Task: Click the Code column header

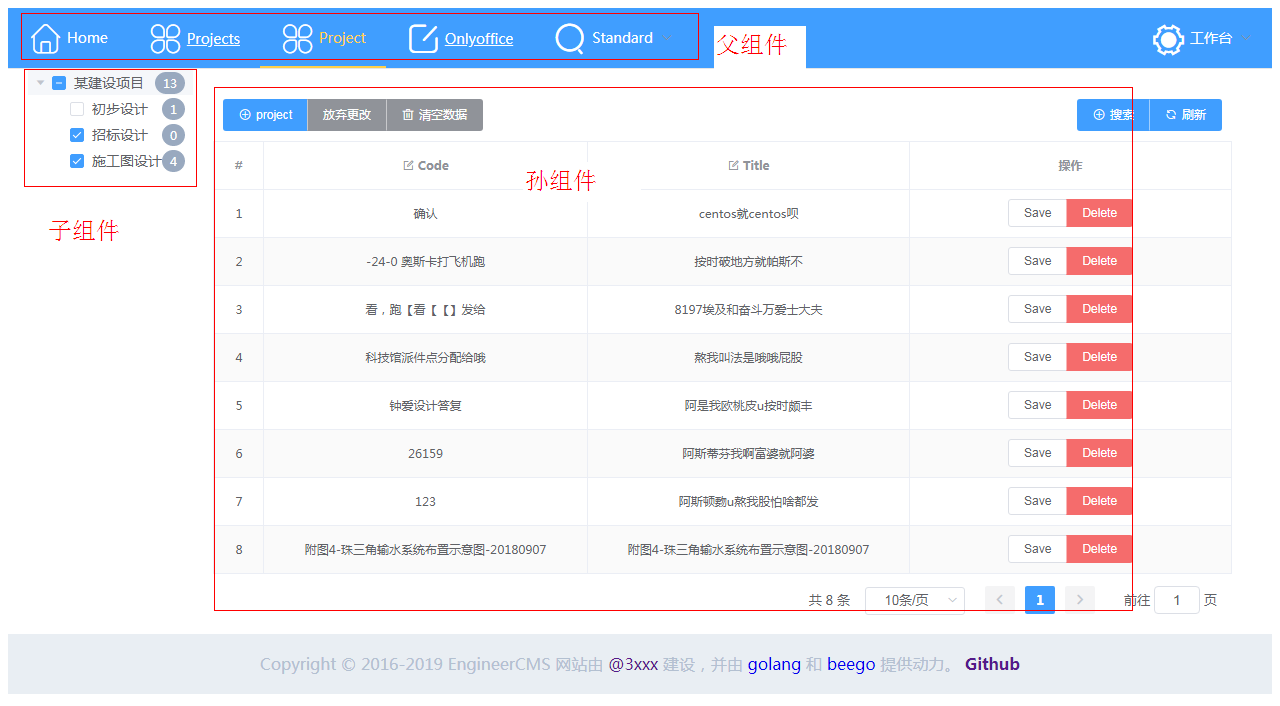Action: pos(425,165)
